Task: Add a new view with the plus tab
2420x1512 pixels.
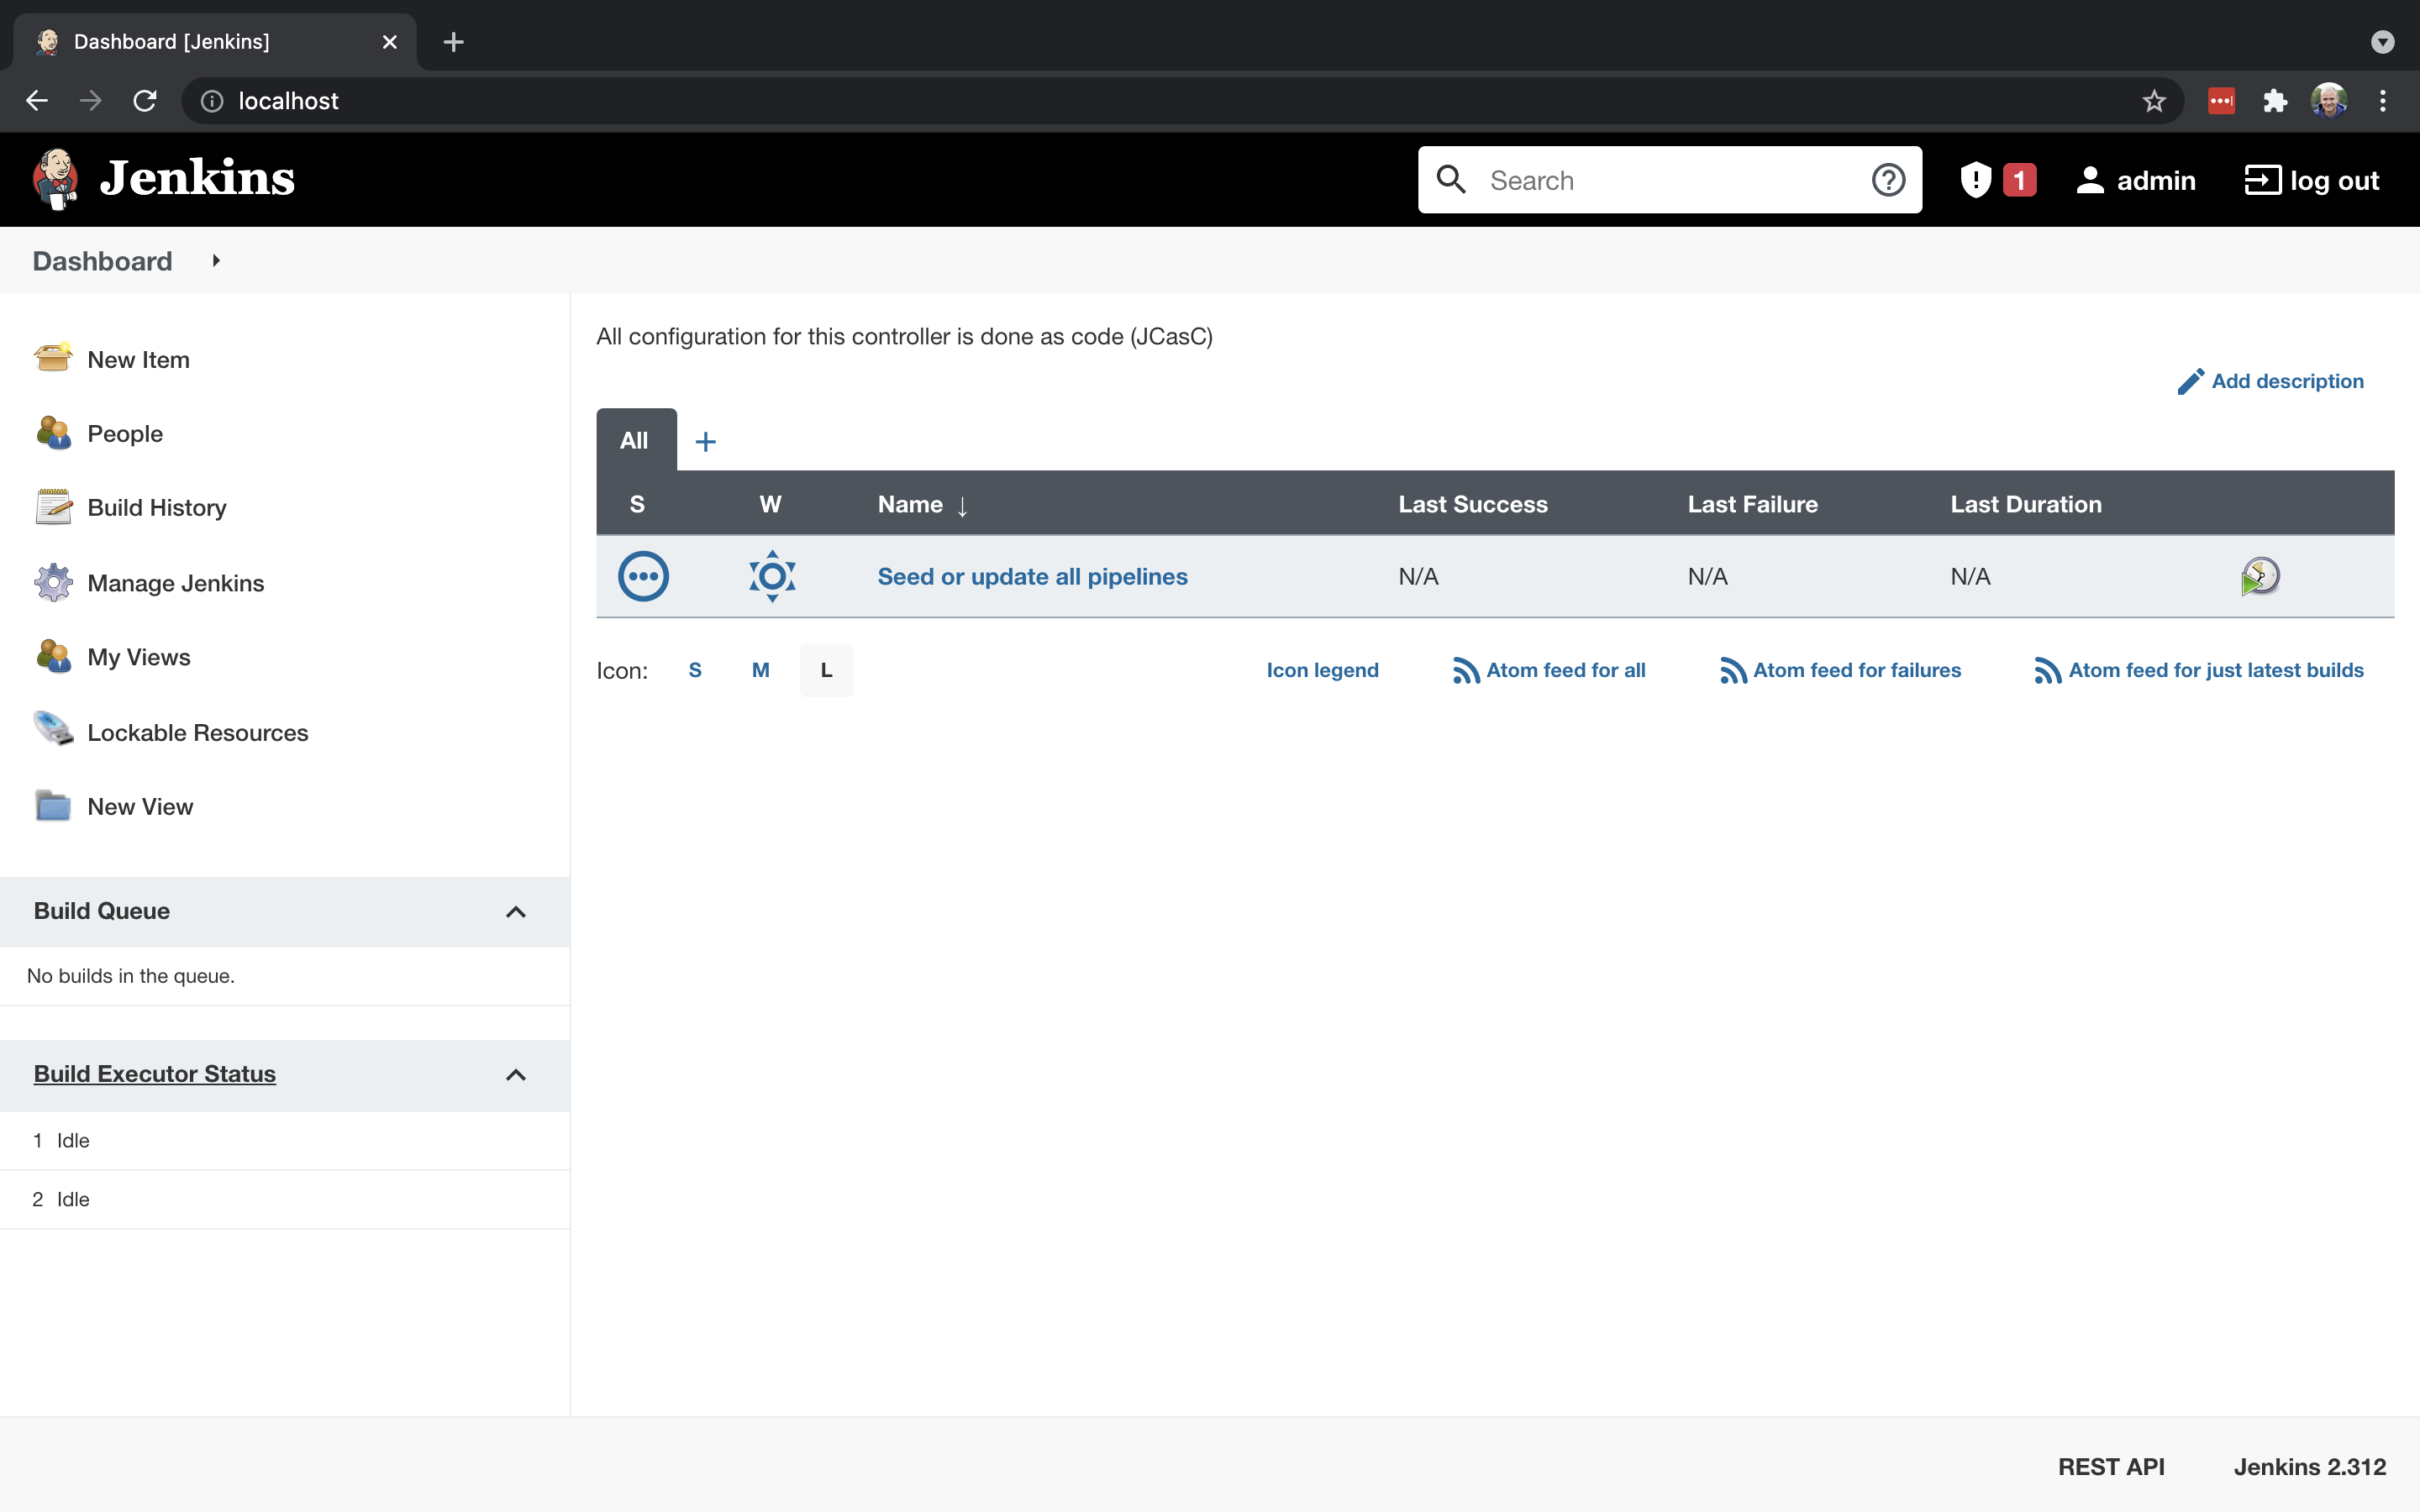Action: click(x=706, y=441)
